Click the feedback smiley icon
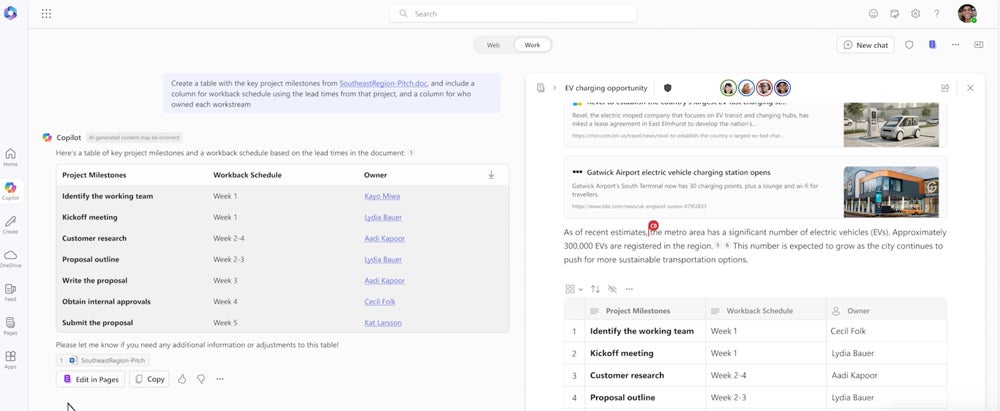This screenshot has height=411, width=1000. point(873,13)
